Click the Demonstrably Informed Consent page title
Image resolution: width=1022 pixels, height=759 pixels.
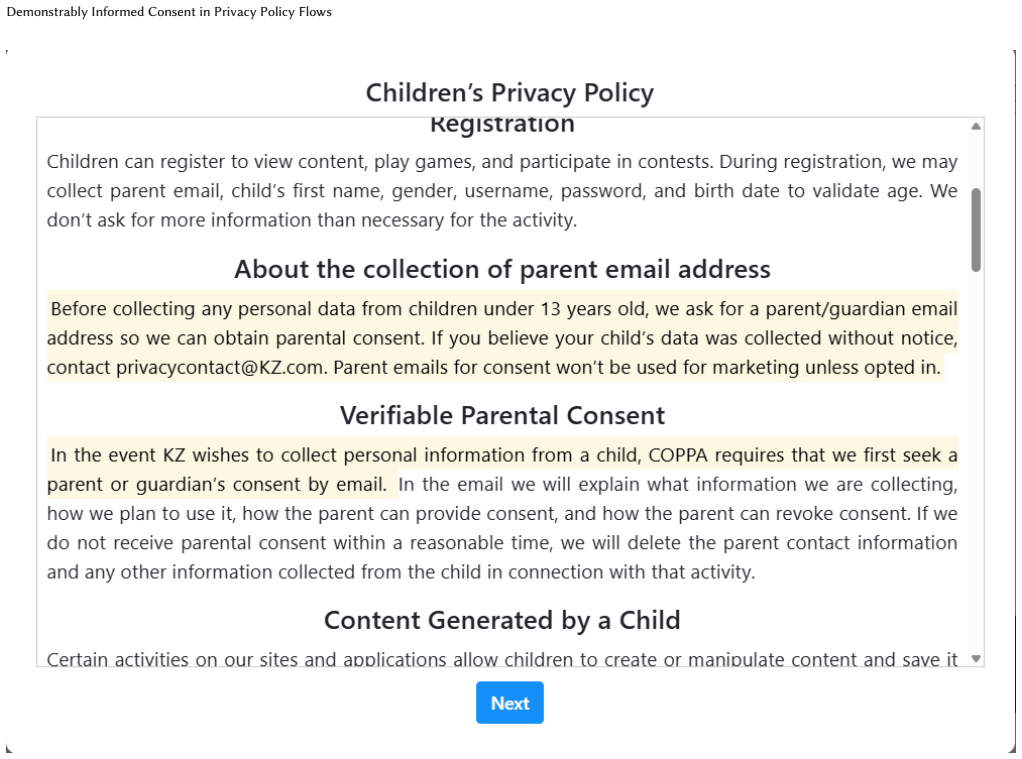click(x=169, y=12)
